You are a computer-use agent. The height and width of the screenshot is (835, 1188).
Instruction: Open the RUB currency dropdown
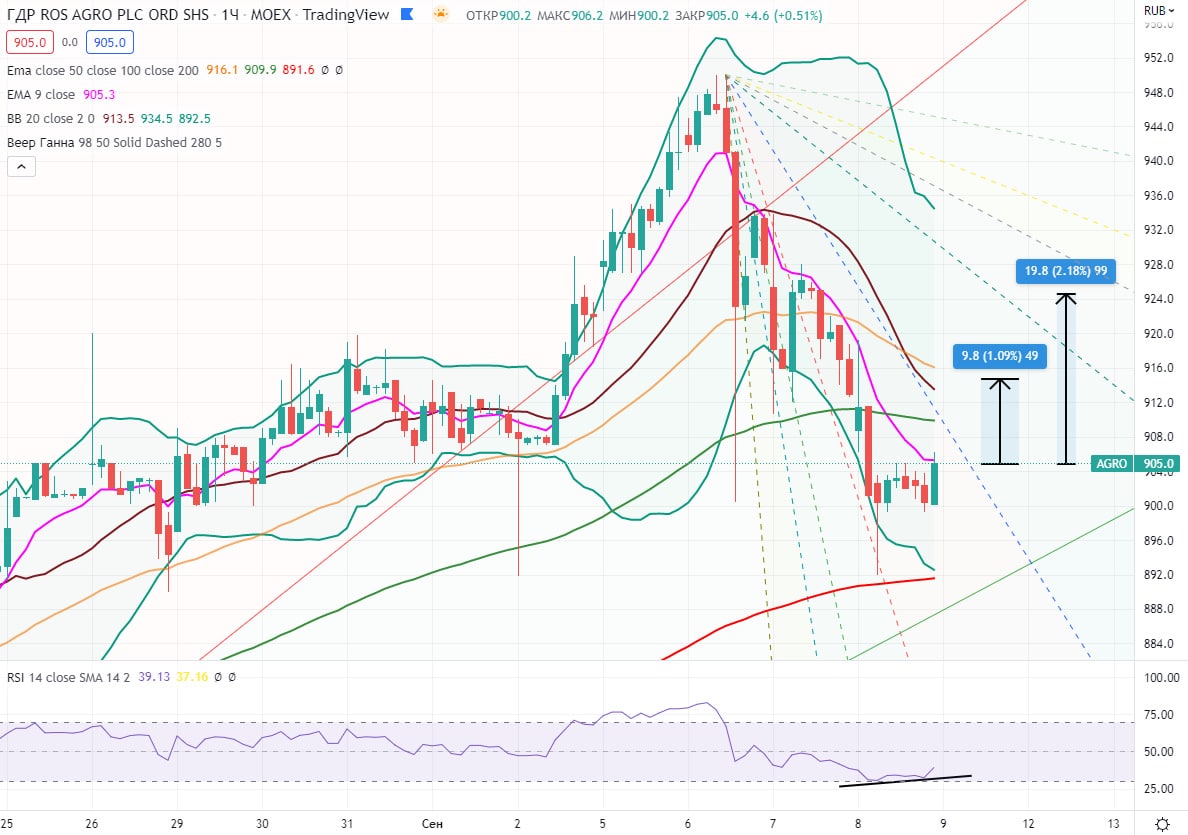1159,11
